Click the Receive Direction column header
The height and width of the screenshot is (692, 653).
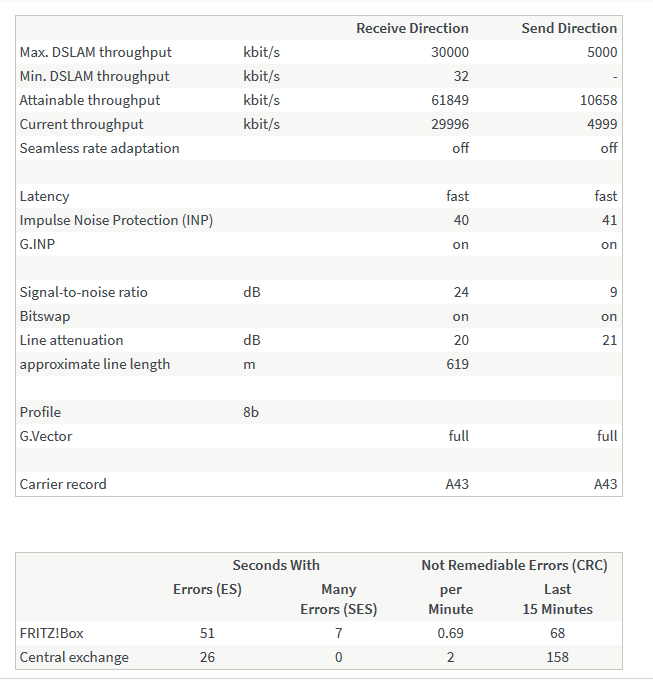pos(412,28)
